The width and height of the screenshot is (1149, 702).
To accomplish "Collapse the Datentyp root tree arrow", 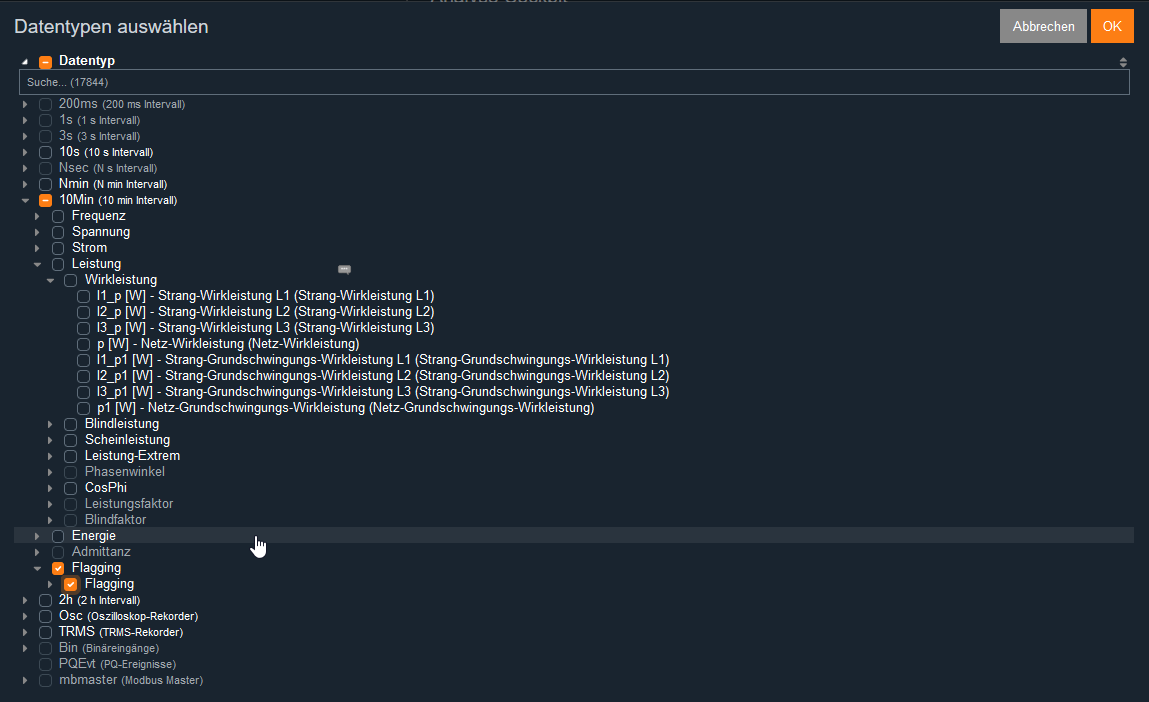I will click(25, 62).
